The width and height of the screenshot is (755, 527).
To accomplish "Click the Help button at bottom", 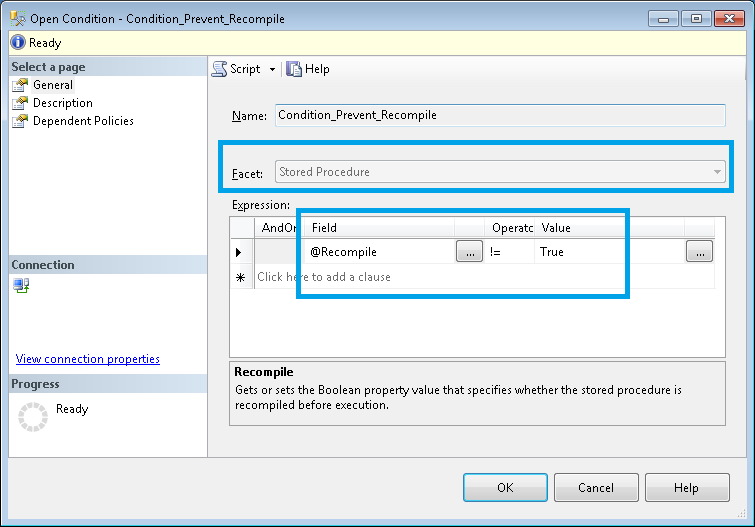I will coord(686,488).
